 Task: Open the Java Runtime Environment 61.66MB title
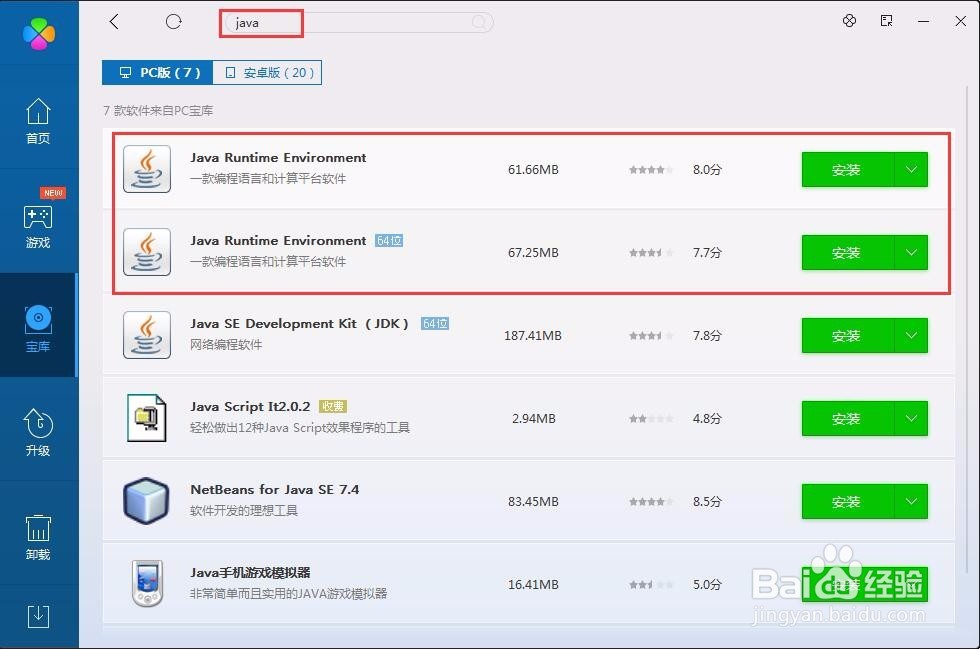click(278, 158)
